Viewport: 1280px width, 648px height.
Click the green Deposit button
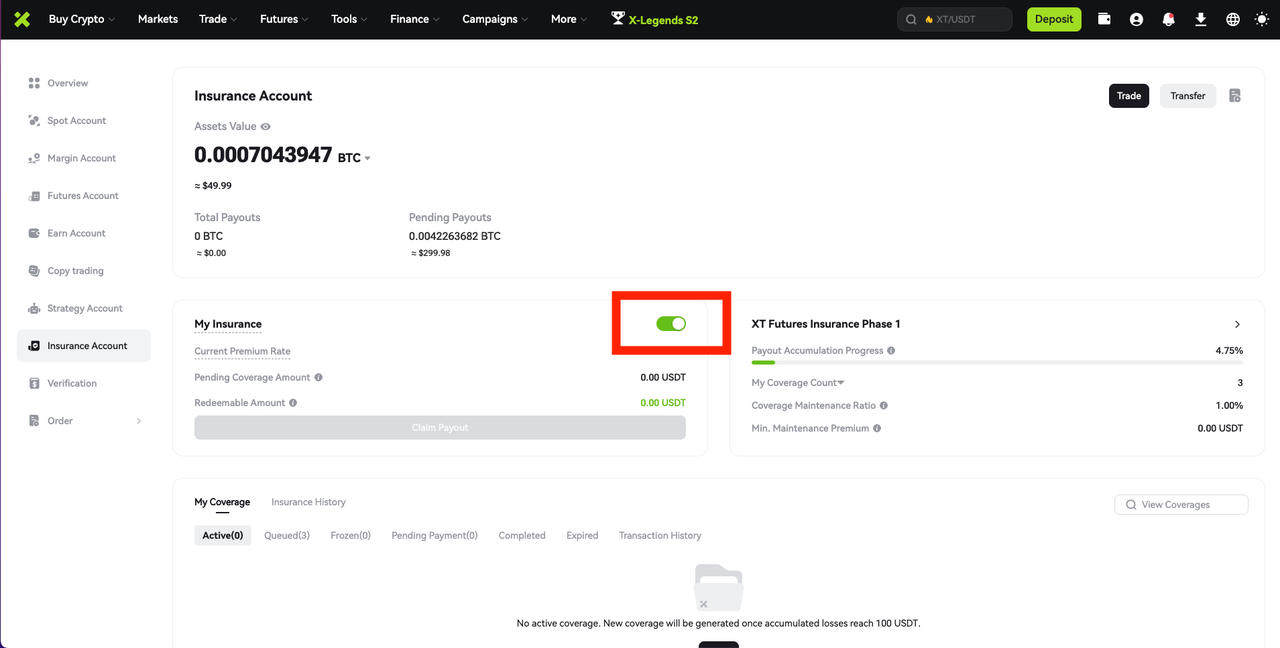click(1054, 19)
